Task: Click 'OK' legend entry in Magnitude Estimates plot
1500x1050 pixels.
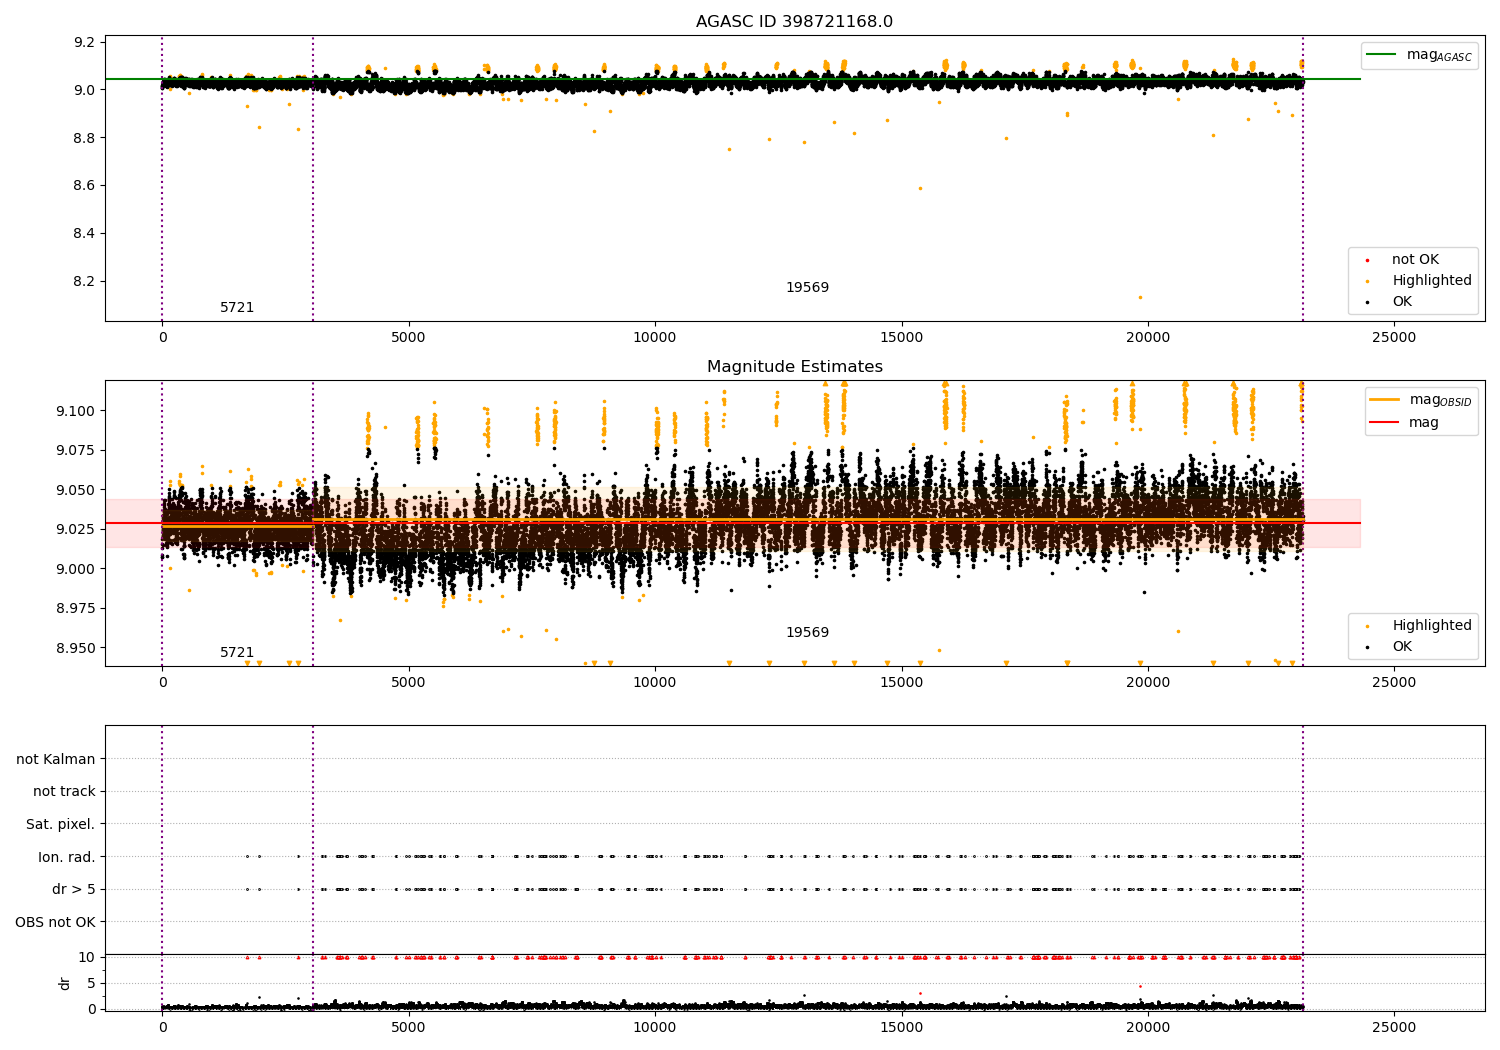Action: coord(1402,647)
